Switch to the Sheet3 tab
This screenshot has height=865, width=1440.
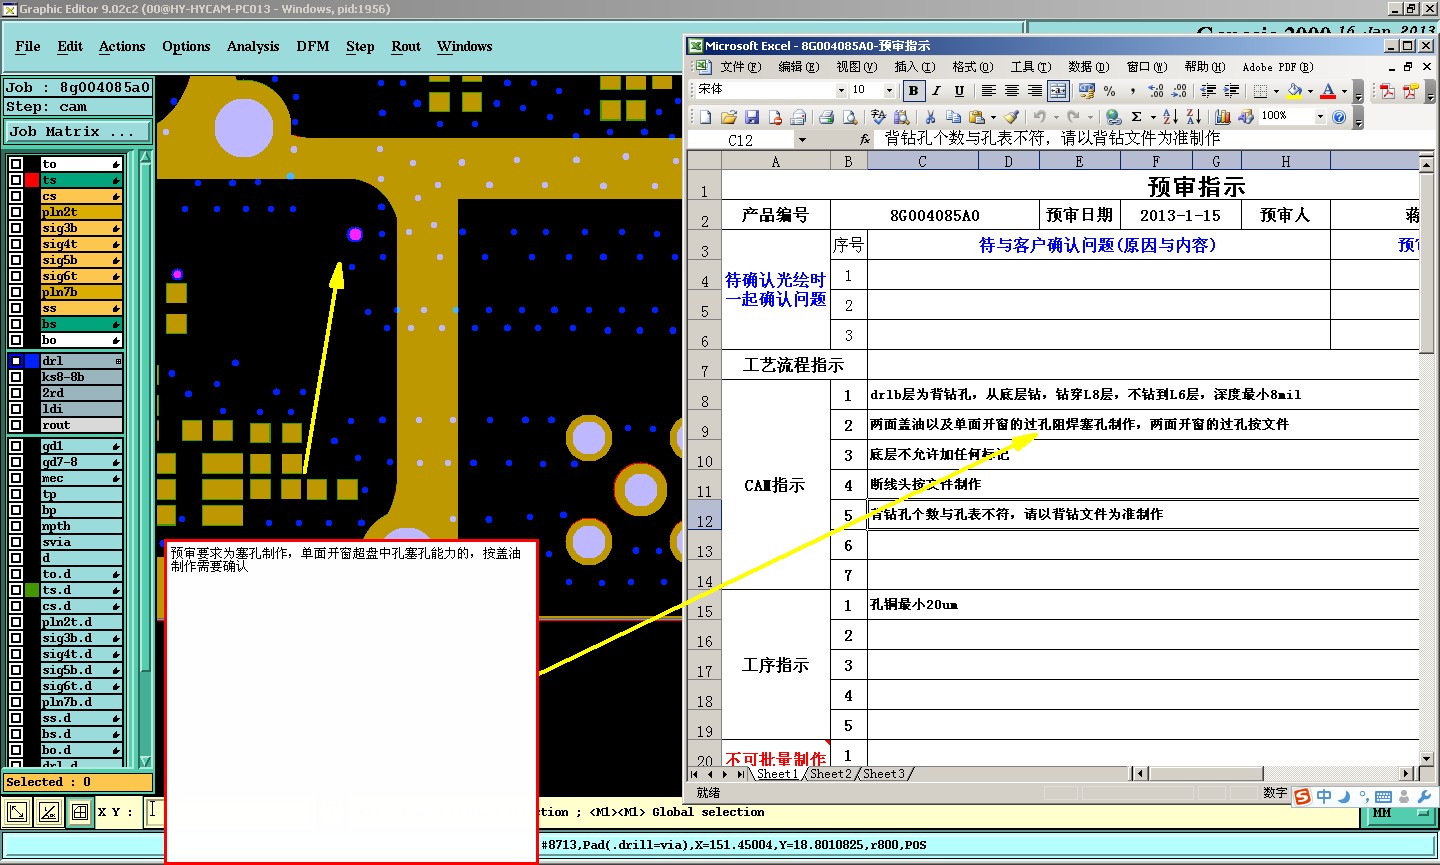click(883, 774)
